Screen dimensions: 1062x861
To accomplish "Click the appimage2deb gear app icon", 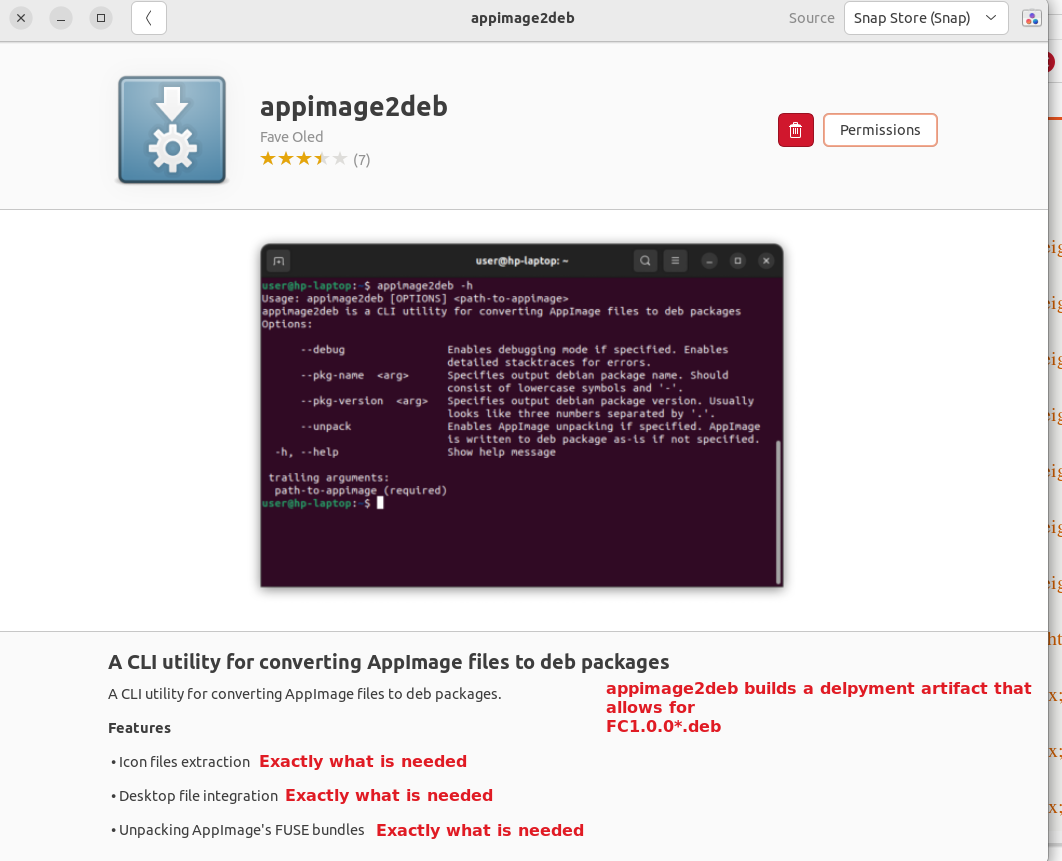I will [172, 131].
